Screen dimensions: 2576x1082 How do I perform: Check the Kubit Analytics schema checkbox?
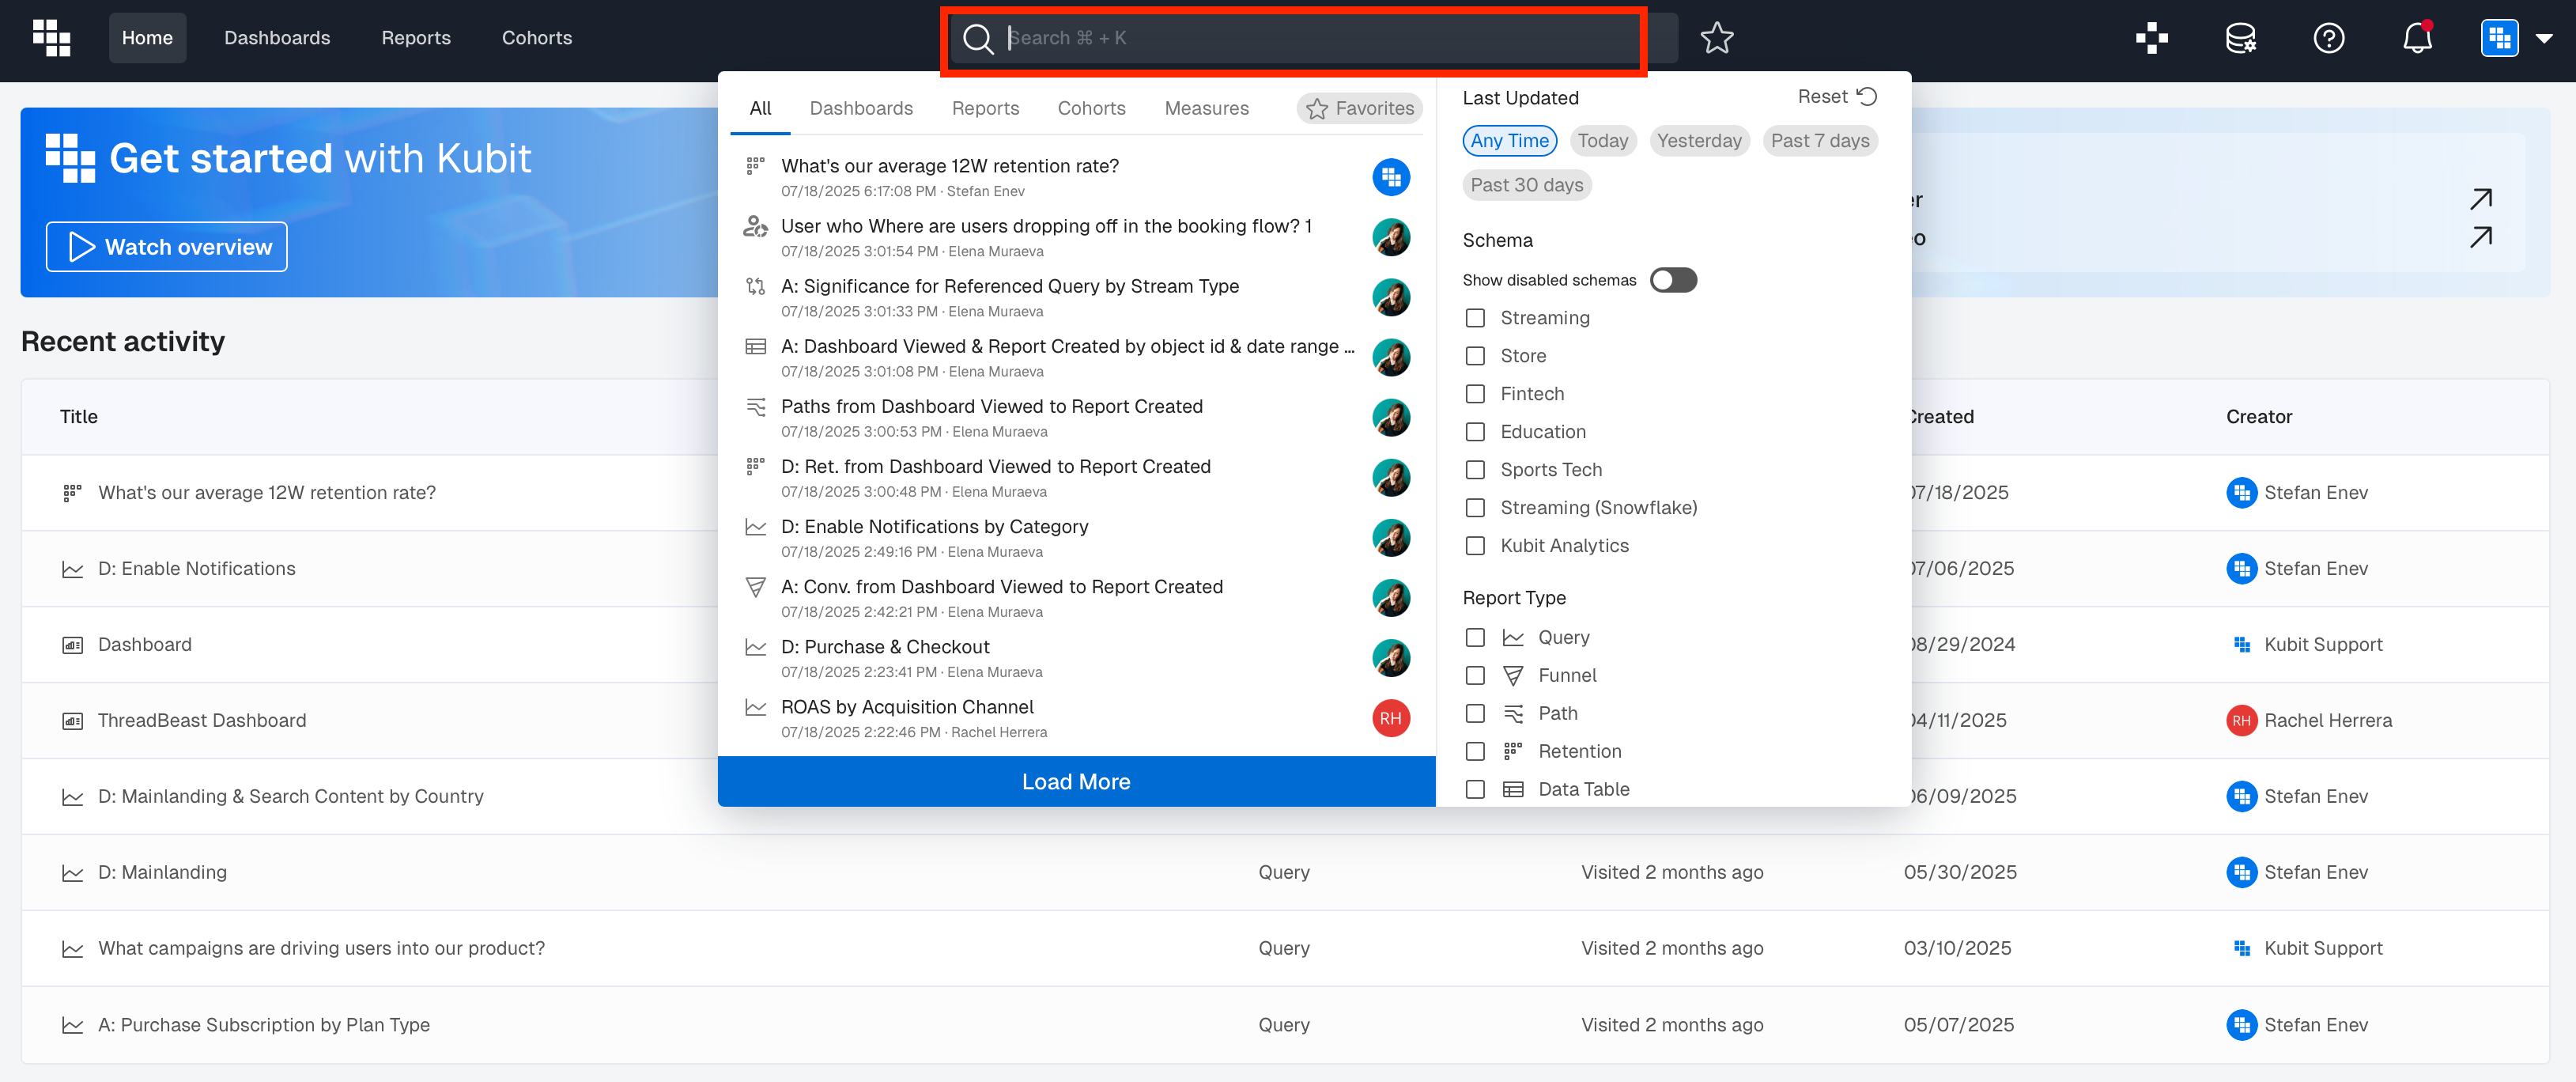coord(1474,546)
